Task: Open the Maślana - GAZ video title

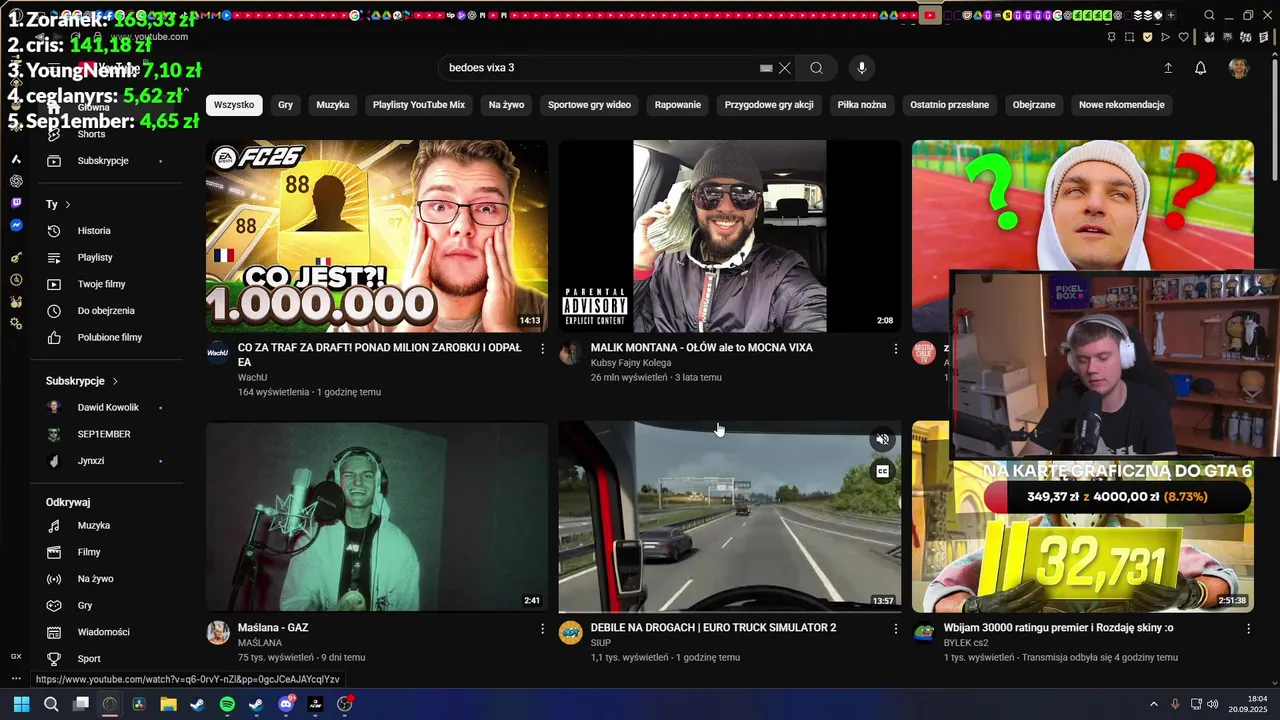Action: click(273, 628)
